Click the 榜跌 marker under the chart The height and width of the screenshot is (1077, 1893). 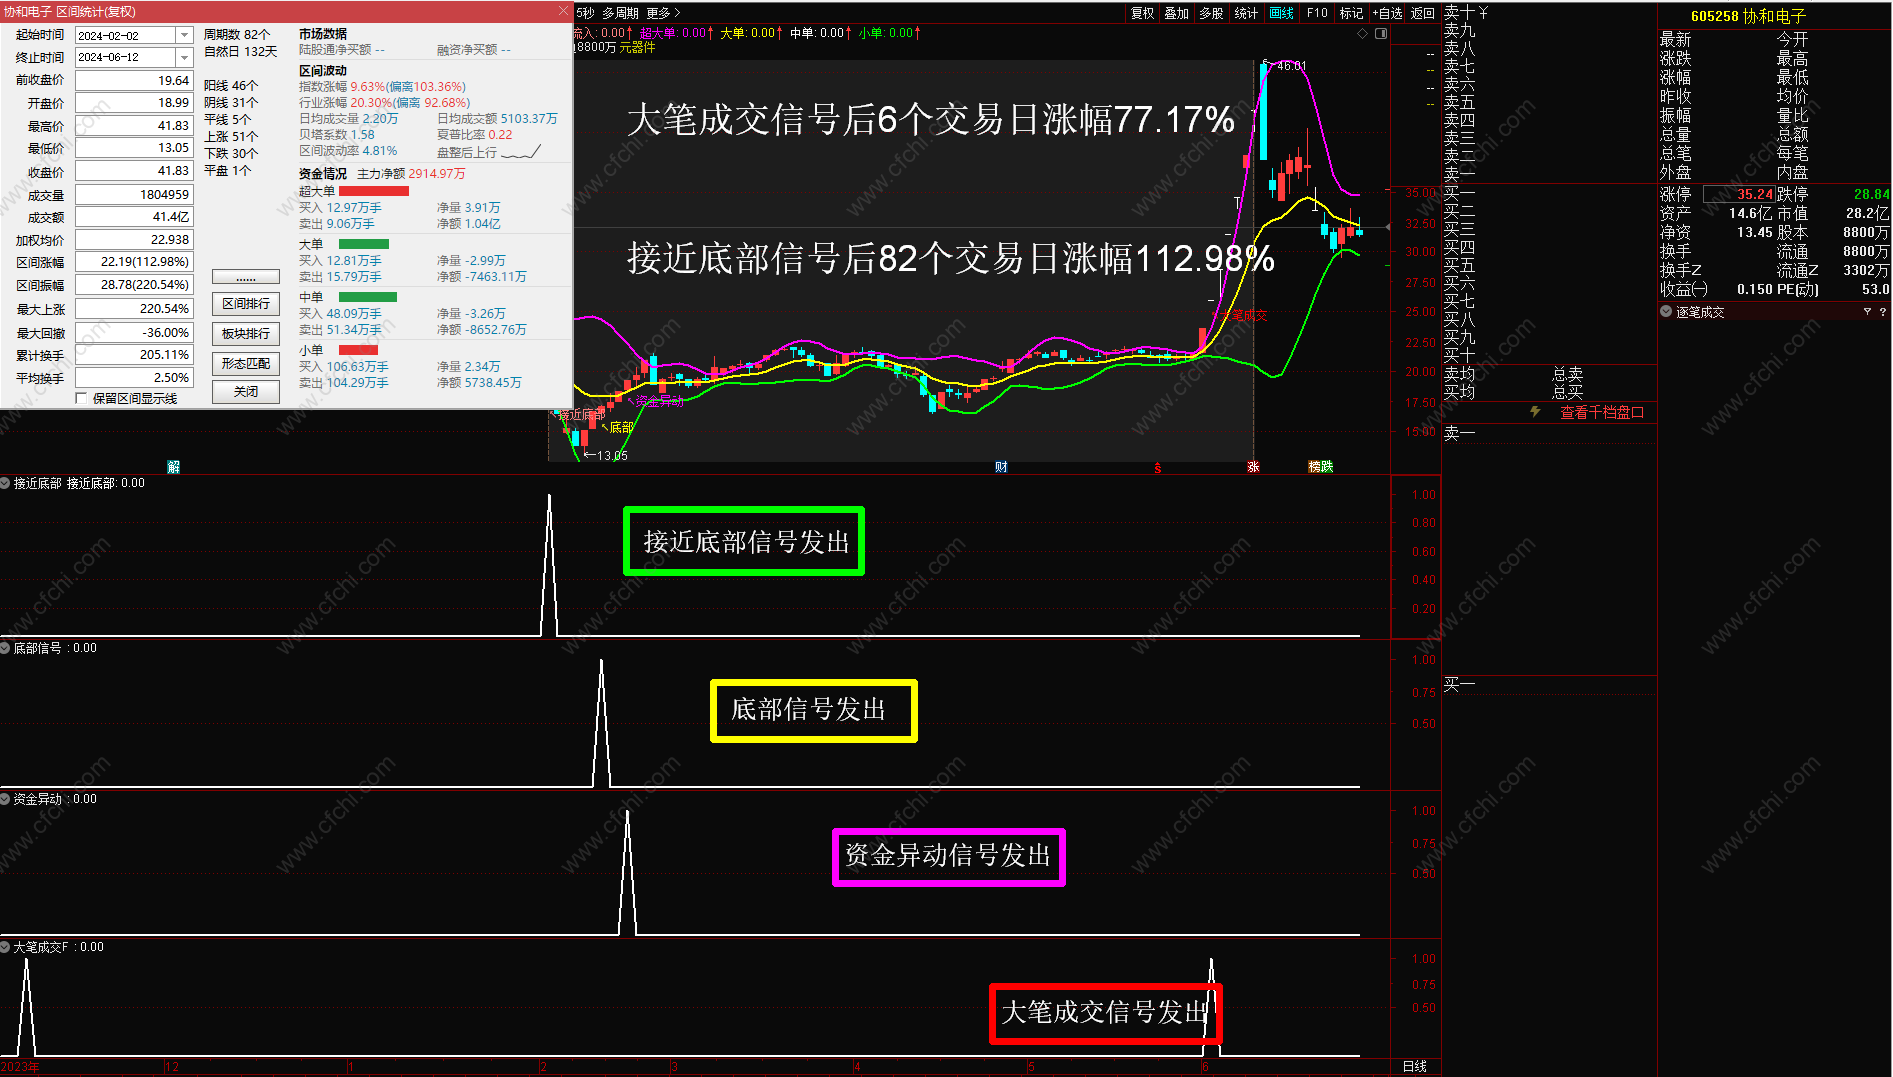(x=1321, y=467)
